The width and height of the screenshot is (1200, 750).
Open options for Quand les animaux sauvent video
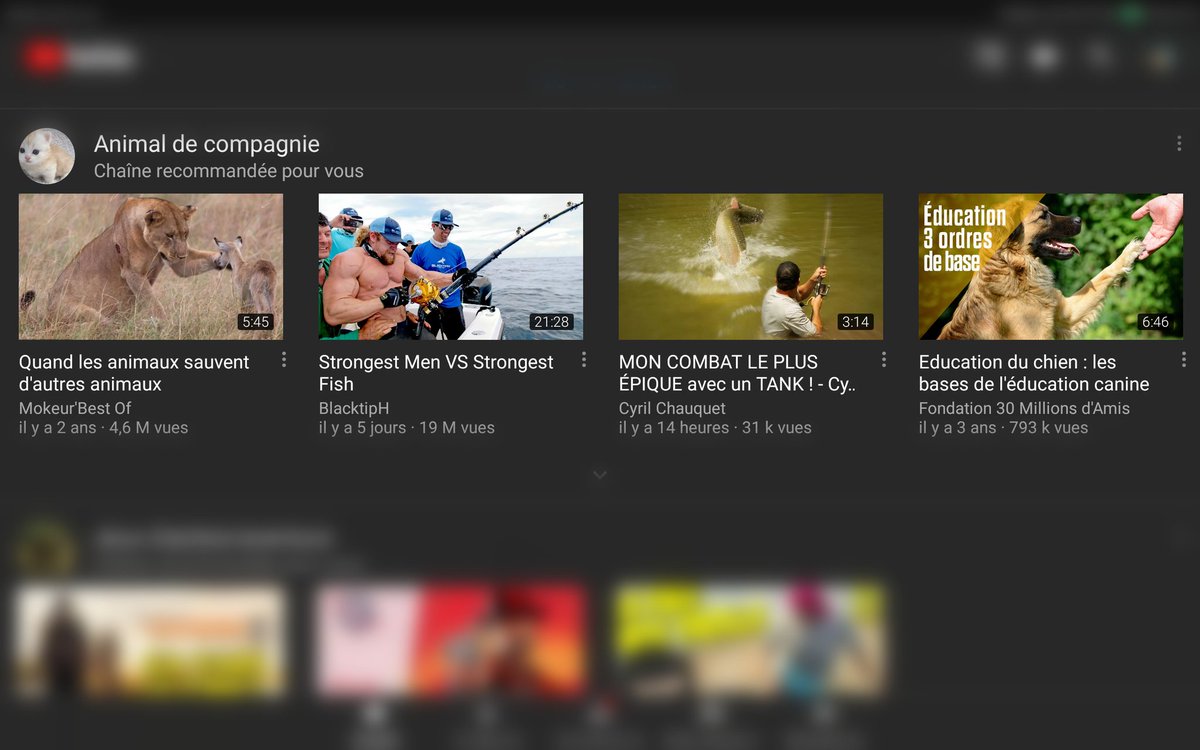pyautogui.click(x=284, y=359)
